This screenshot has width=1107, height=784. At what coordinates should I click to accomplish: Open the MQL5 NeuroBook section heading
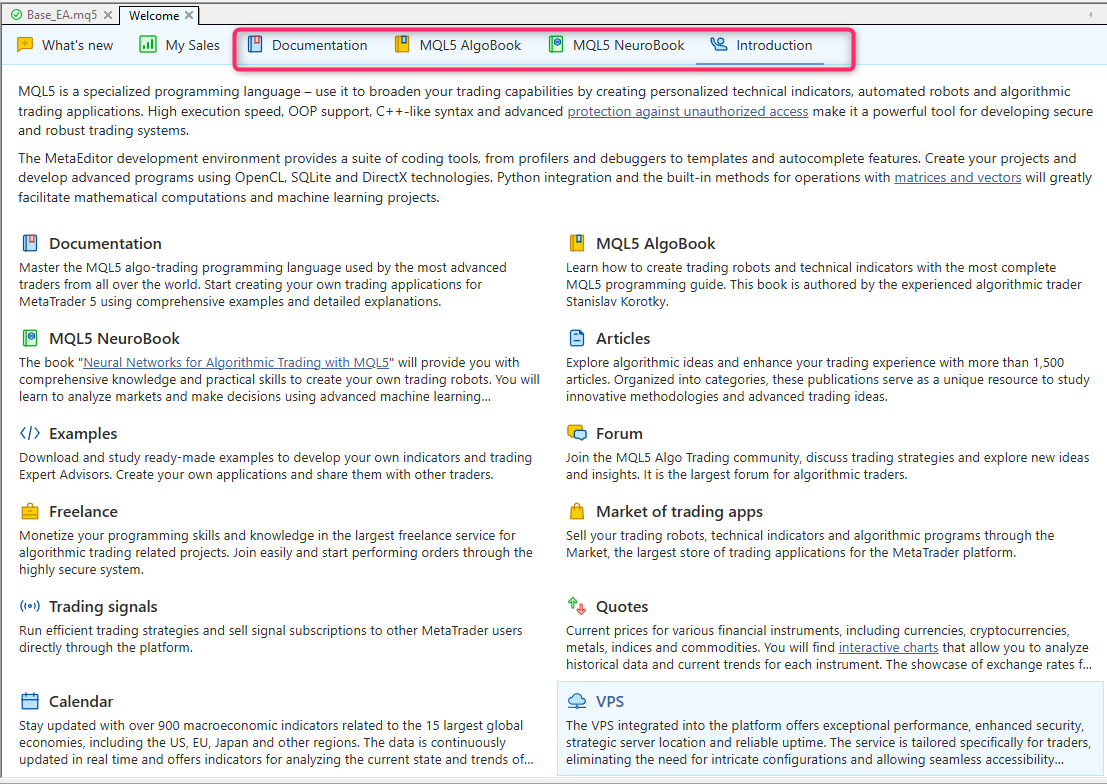[x=114, y=338]
